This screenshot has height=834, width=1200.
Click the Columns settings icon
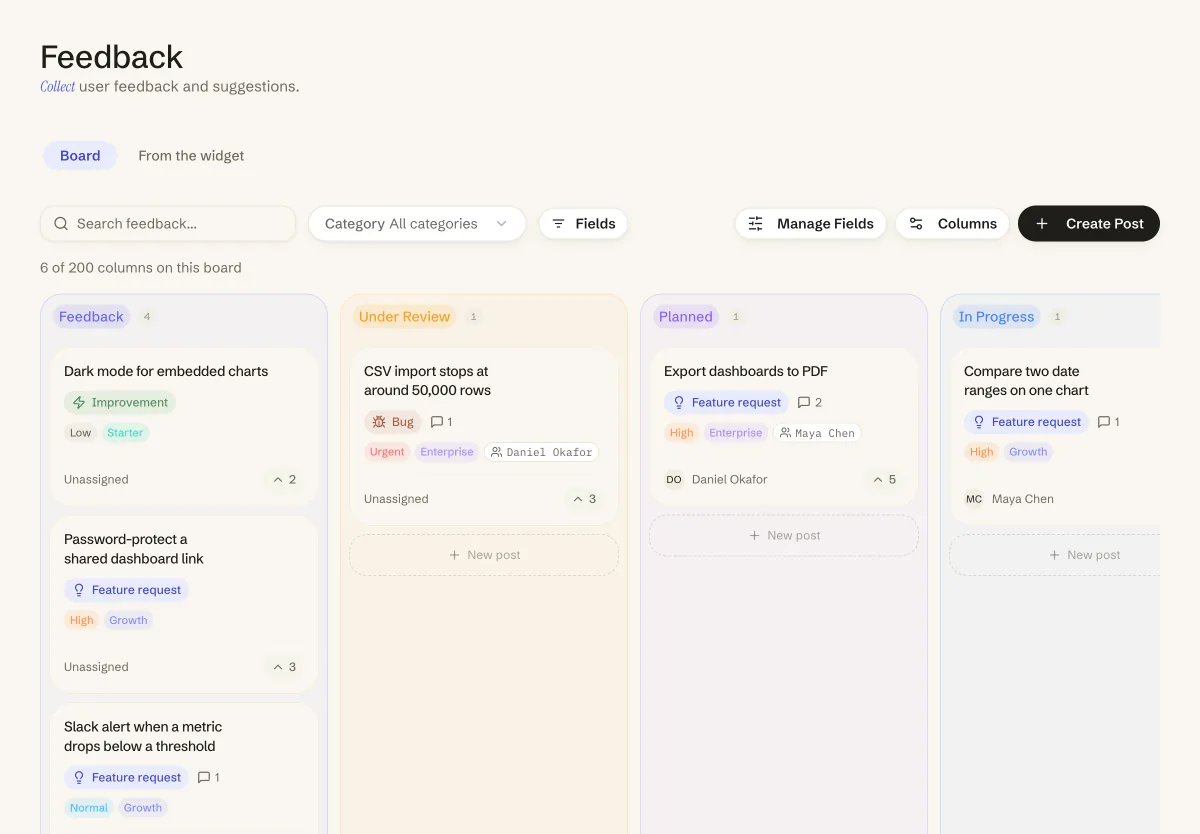point(916,224)
